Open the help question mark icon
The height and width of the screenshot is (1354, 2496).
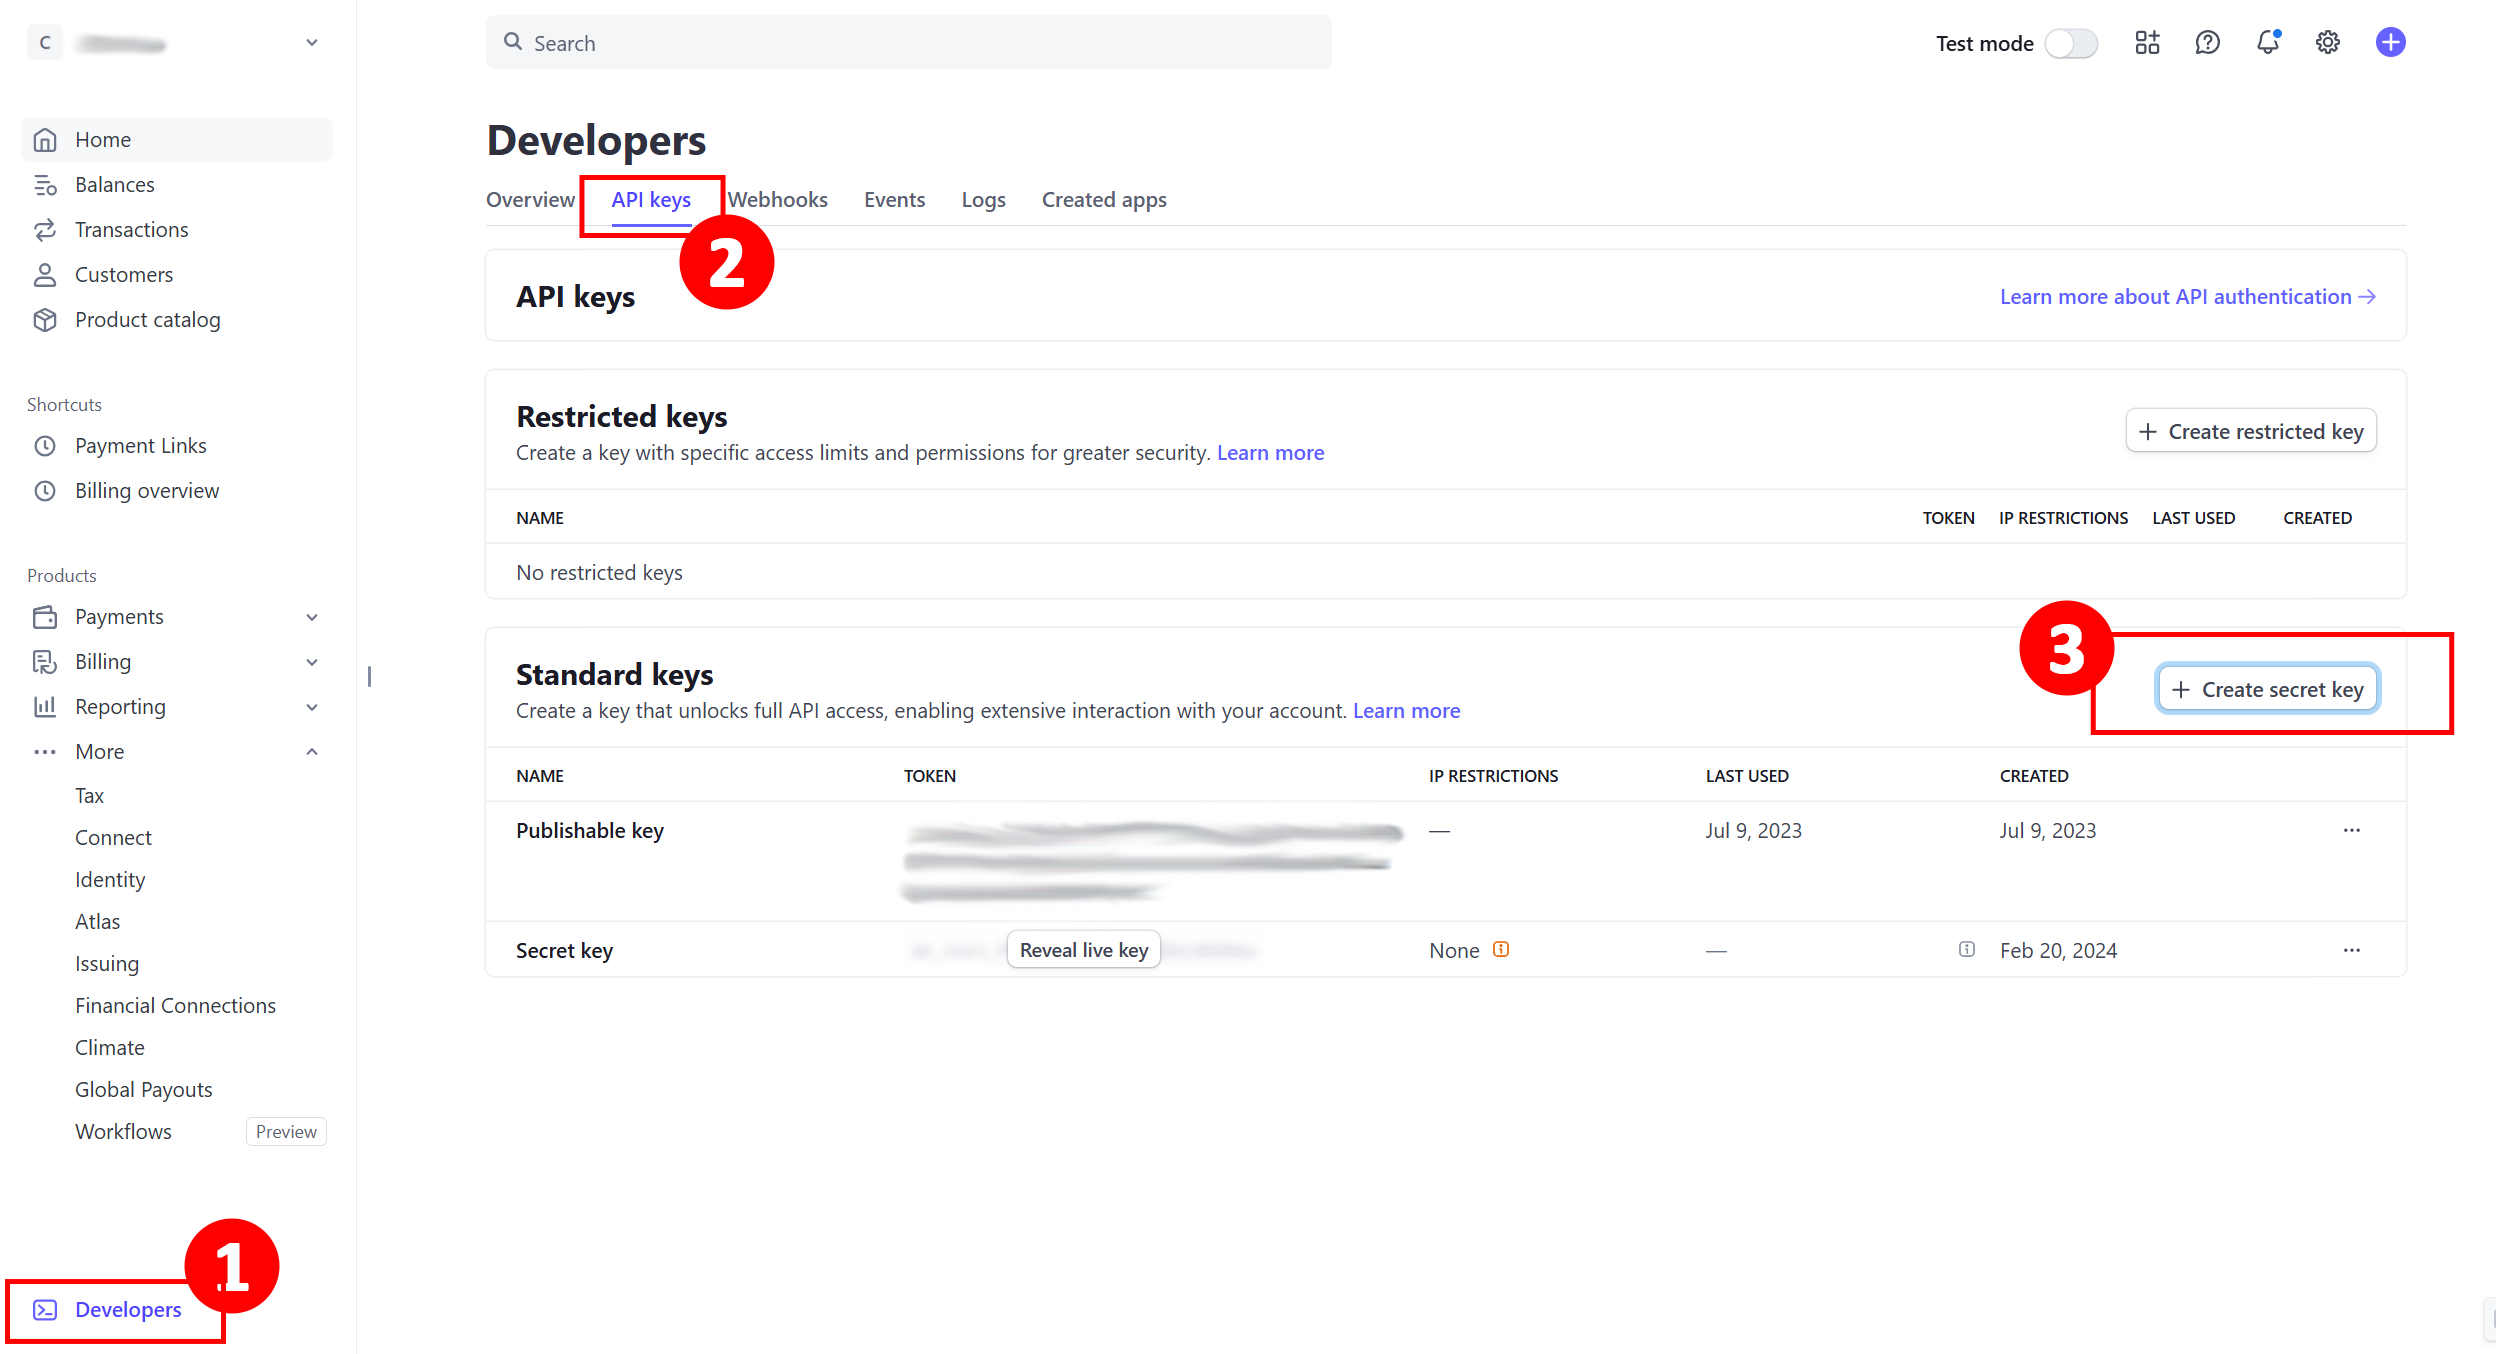(x=2207, y=43)
